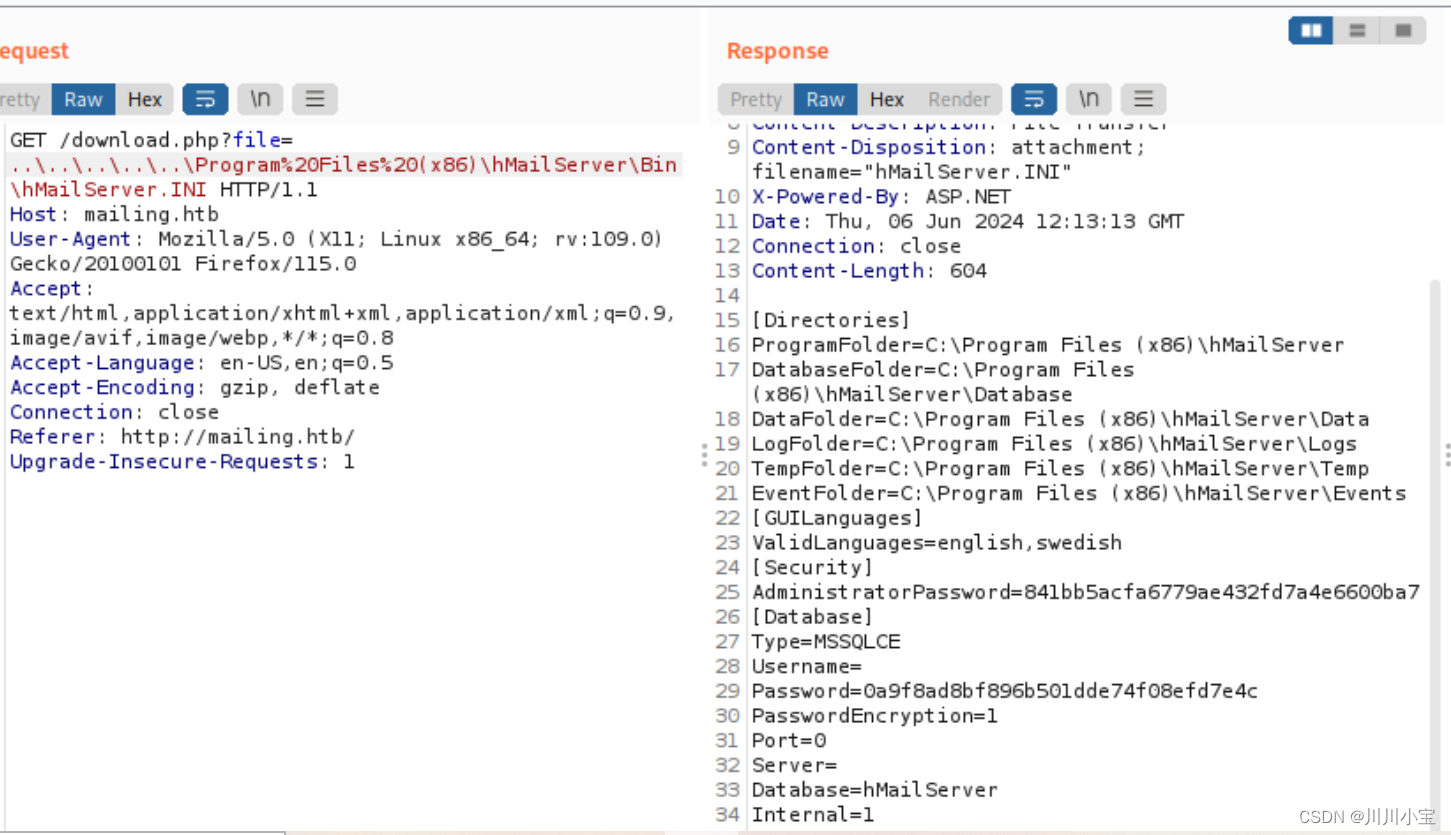
Task: Click the User-Agent header line
Action: 336,239
